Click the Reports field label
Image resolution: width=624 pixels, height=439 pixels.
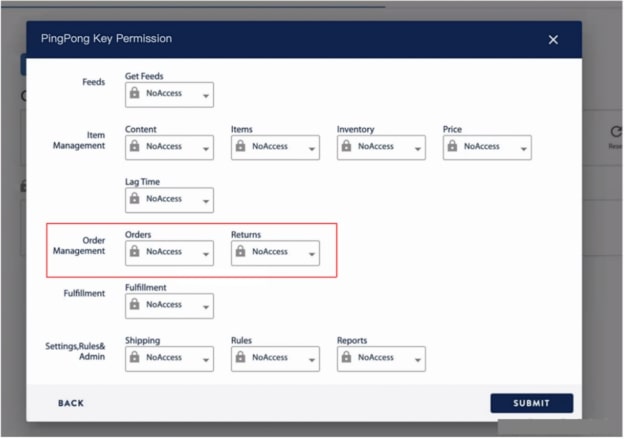point(352,341)
